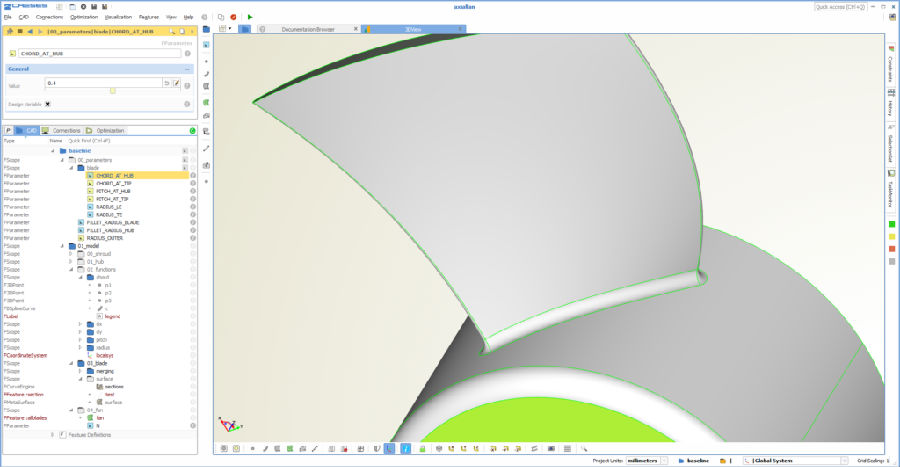900x467 pixels.
Task: Click the P tab button in the tree panel
Action: pyautogui.click(x=9, y=131)
